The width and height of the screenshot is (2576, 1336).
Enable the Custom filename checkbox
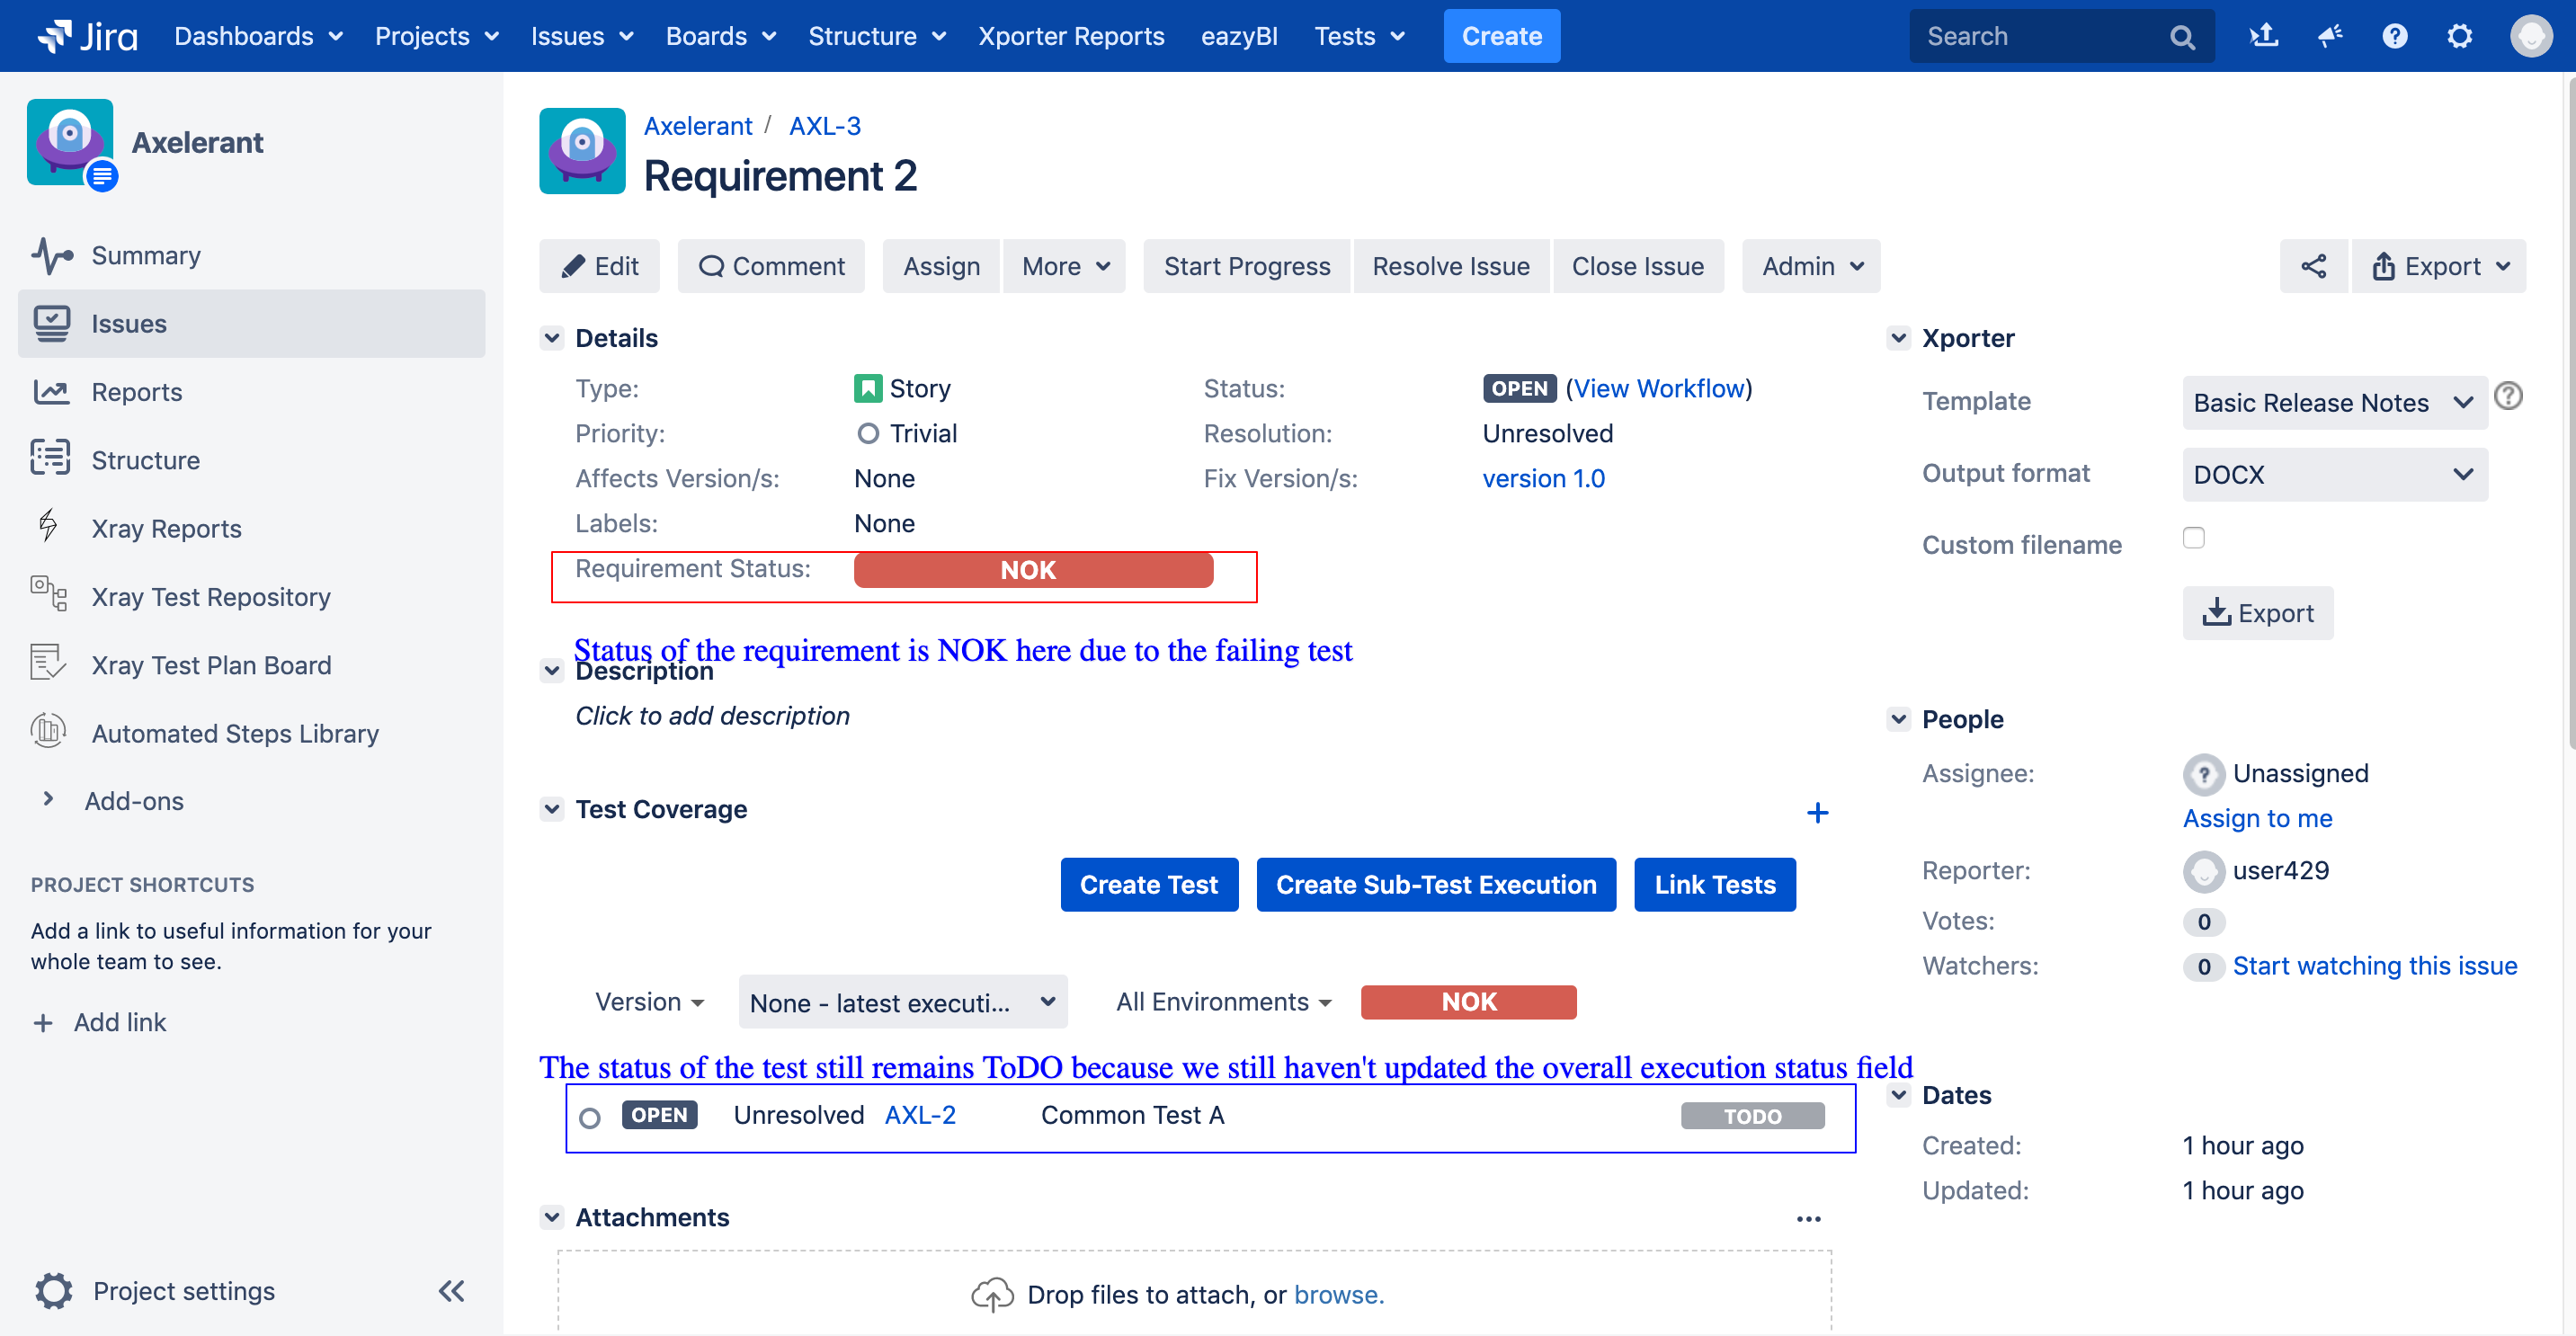point(2195,537)
